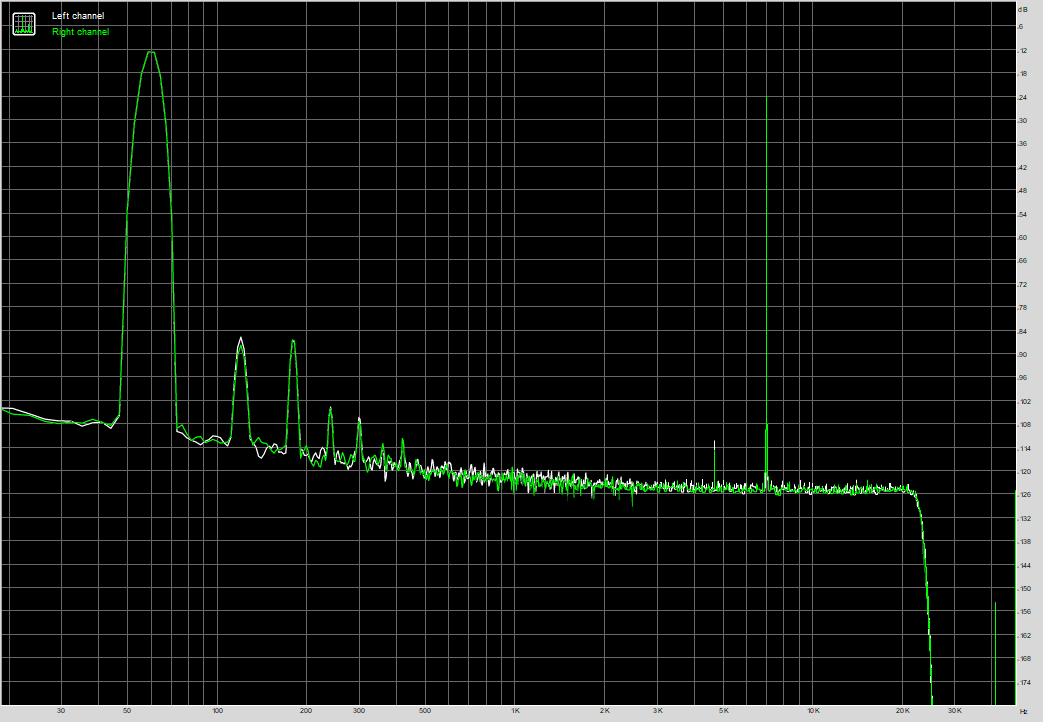Screen dimensions: 1043x722
Task: Click the -174 level axis label
Action: [1022, 682]
